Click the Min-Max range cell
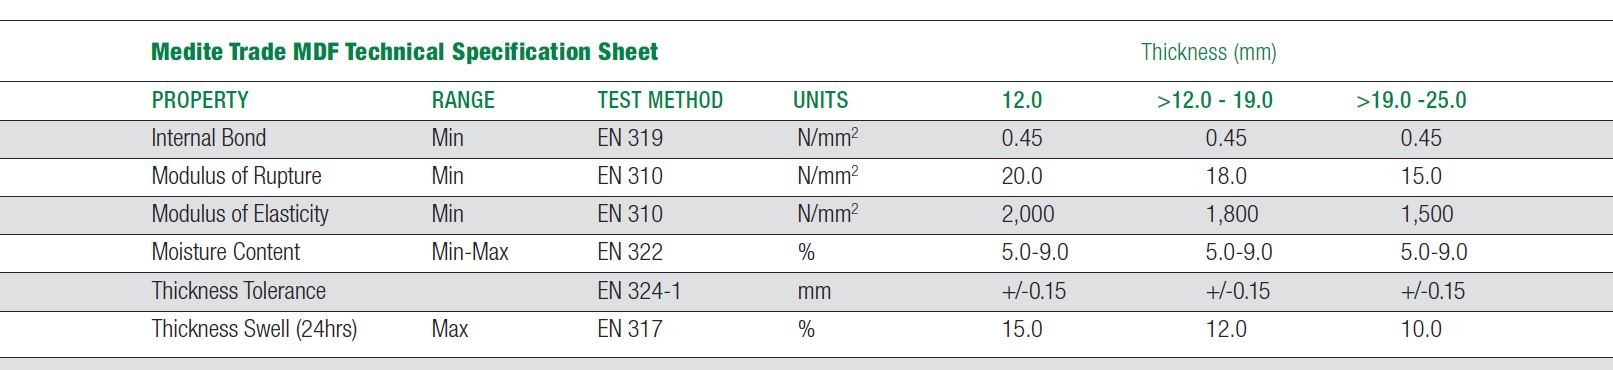The height and width of the screenshot is (370, 1613). pos(470,252)
